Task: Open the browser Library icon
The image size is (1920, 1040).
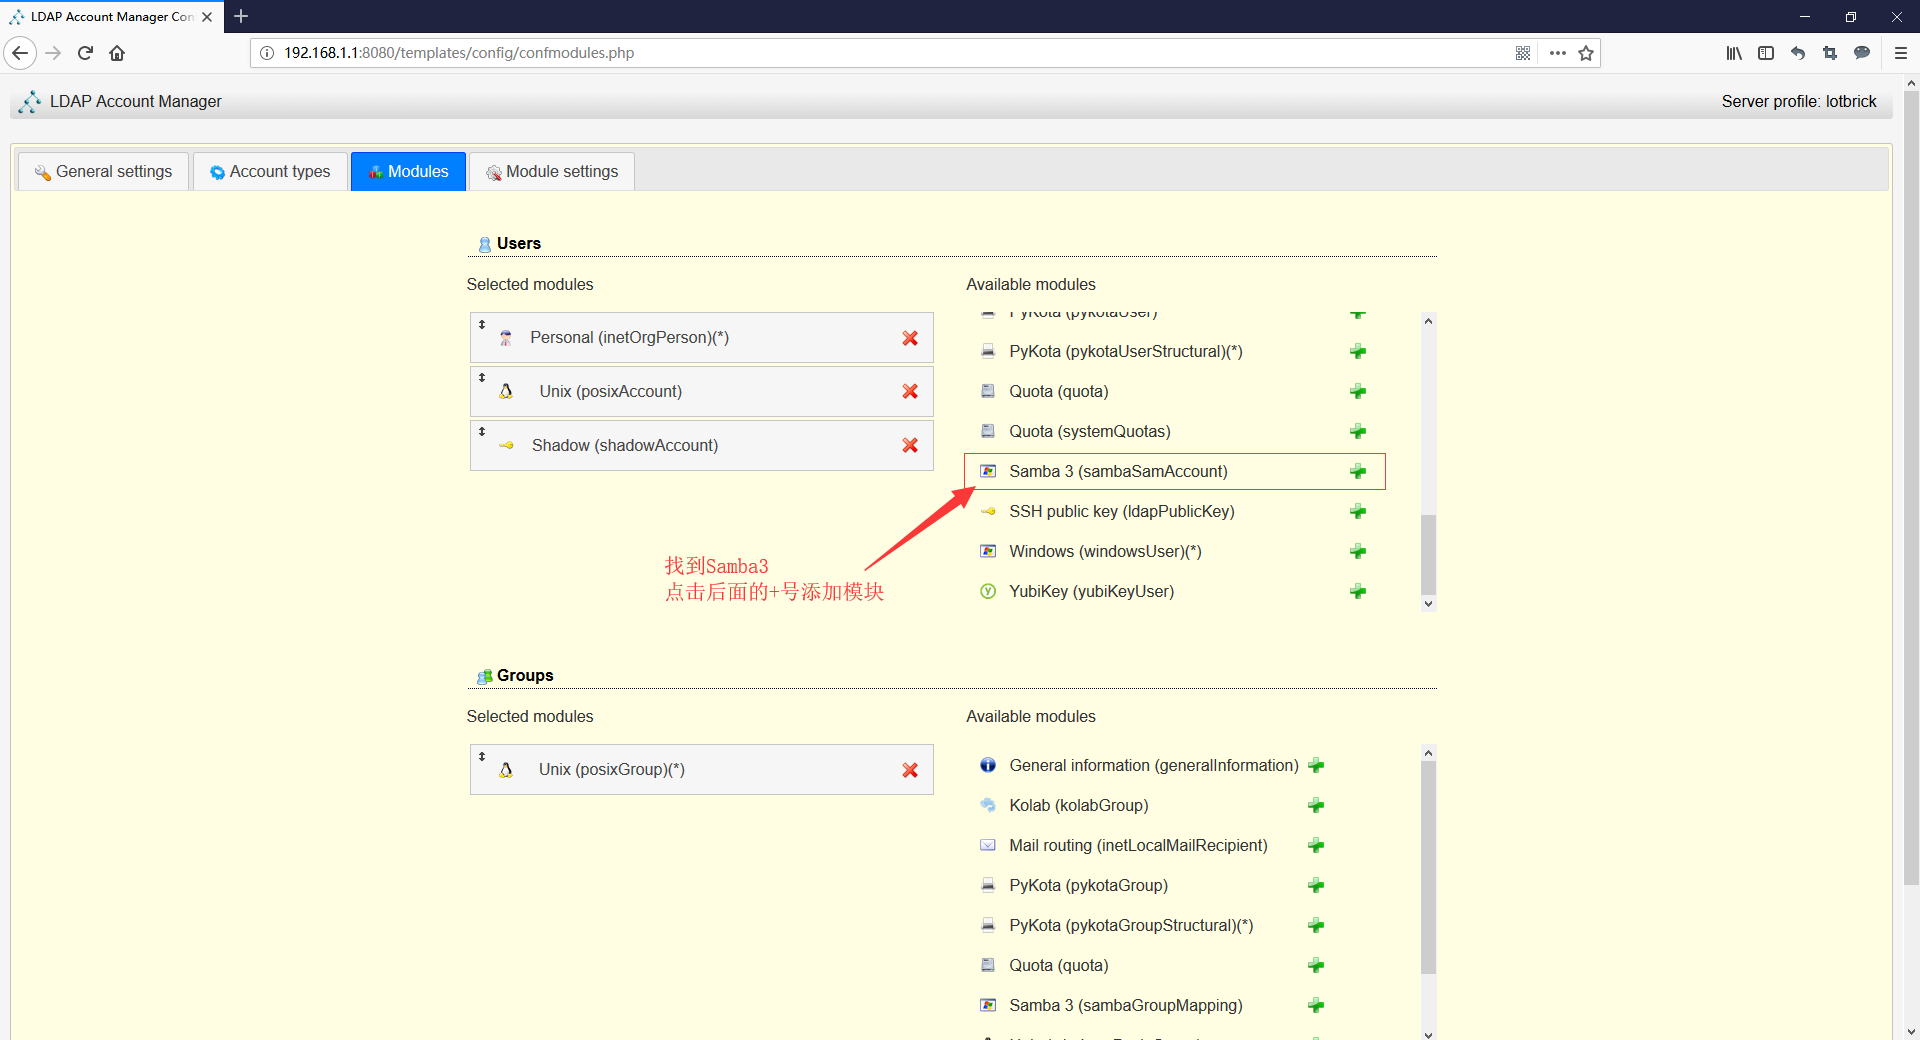Action: tap(1734, 53)
